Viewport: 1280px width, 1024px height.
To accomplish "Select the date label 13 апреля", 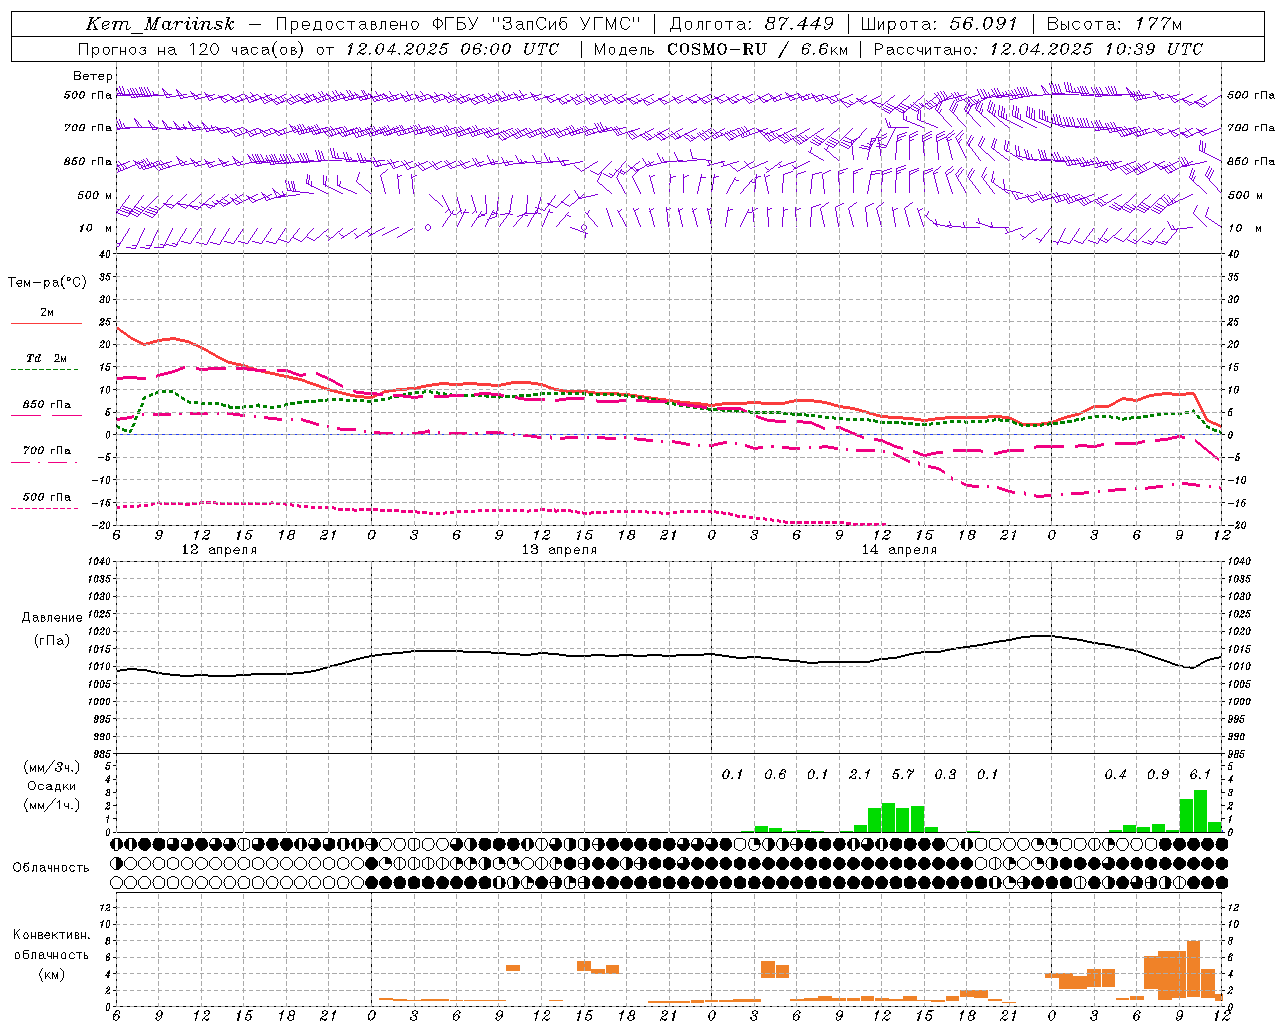I will 559,550.
